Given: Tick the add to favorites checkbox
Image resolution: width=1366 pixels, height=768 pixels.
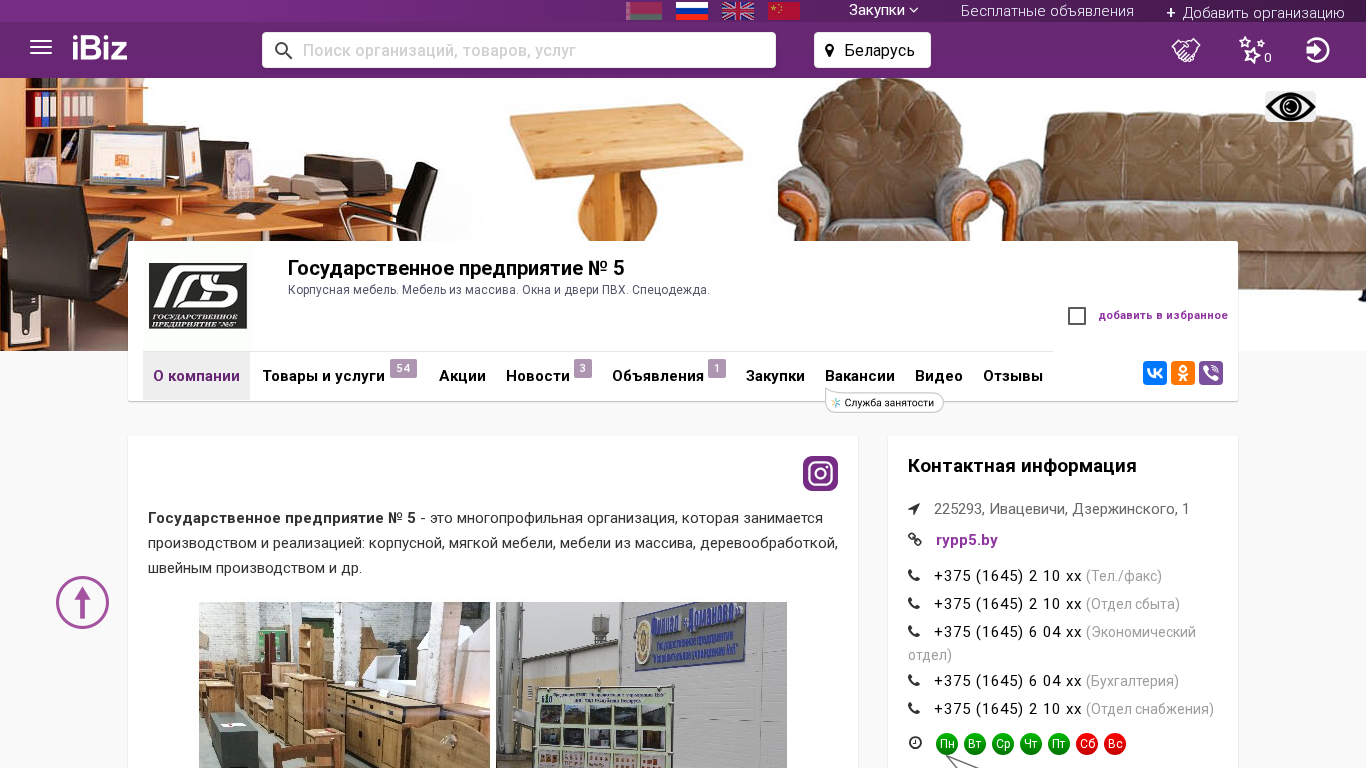Looking at the screenshot, I should 1077,316.
